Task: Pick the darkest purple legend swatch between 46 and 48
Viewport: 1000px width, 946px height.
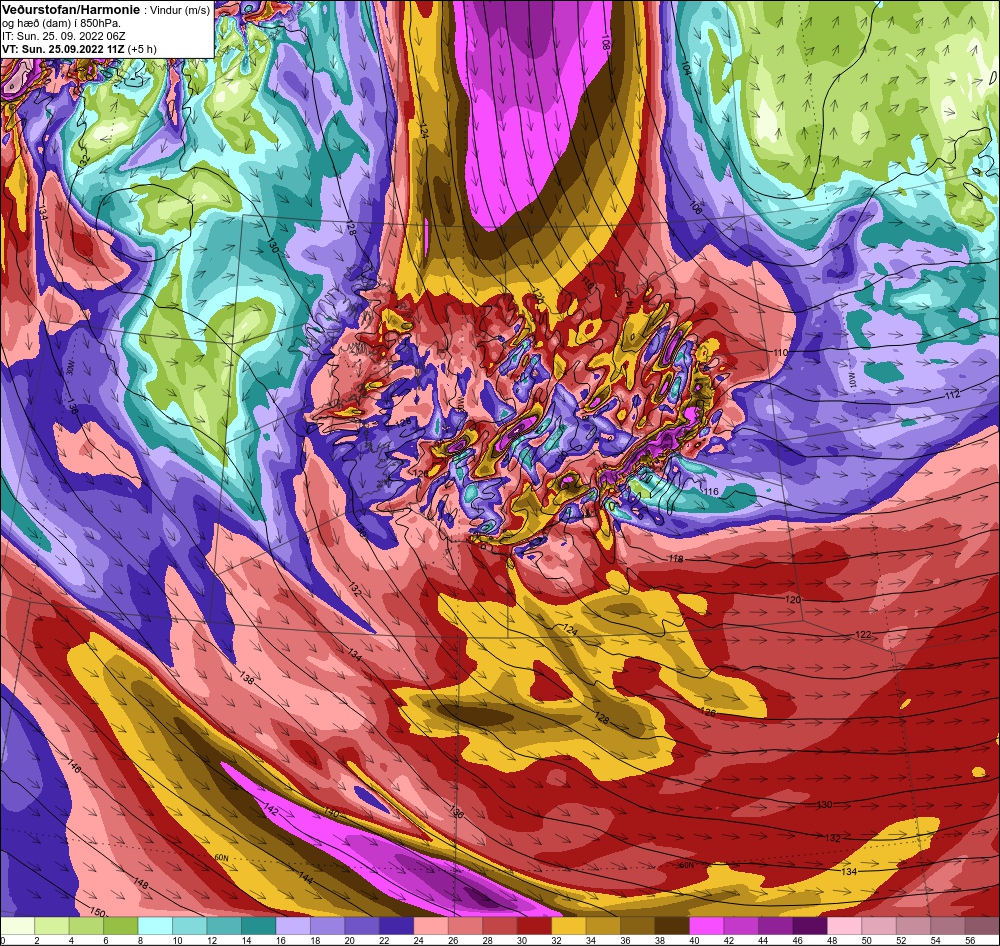Action: [810, 926]
